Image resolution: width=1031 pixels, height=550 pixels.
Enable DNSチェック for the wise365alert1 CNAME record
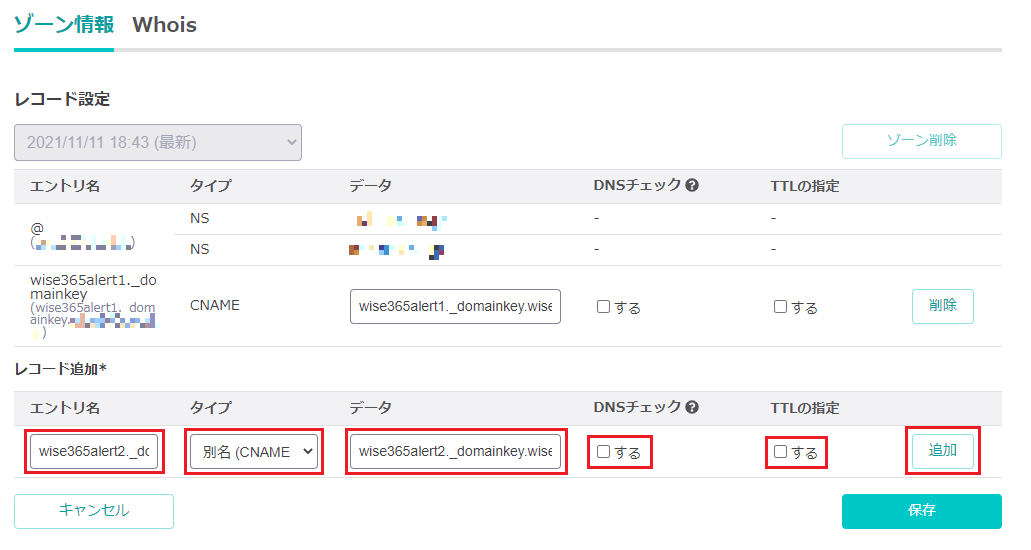(603, 307)
